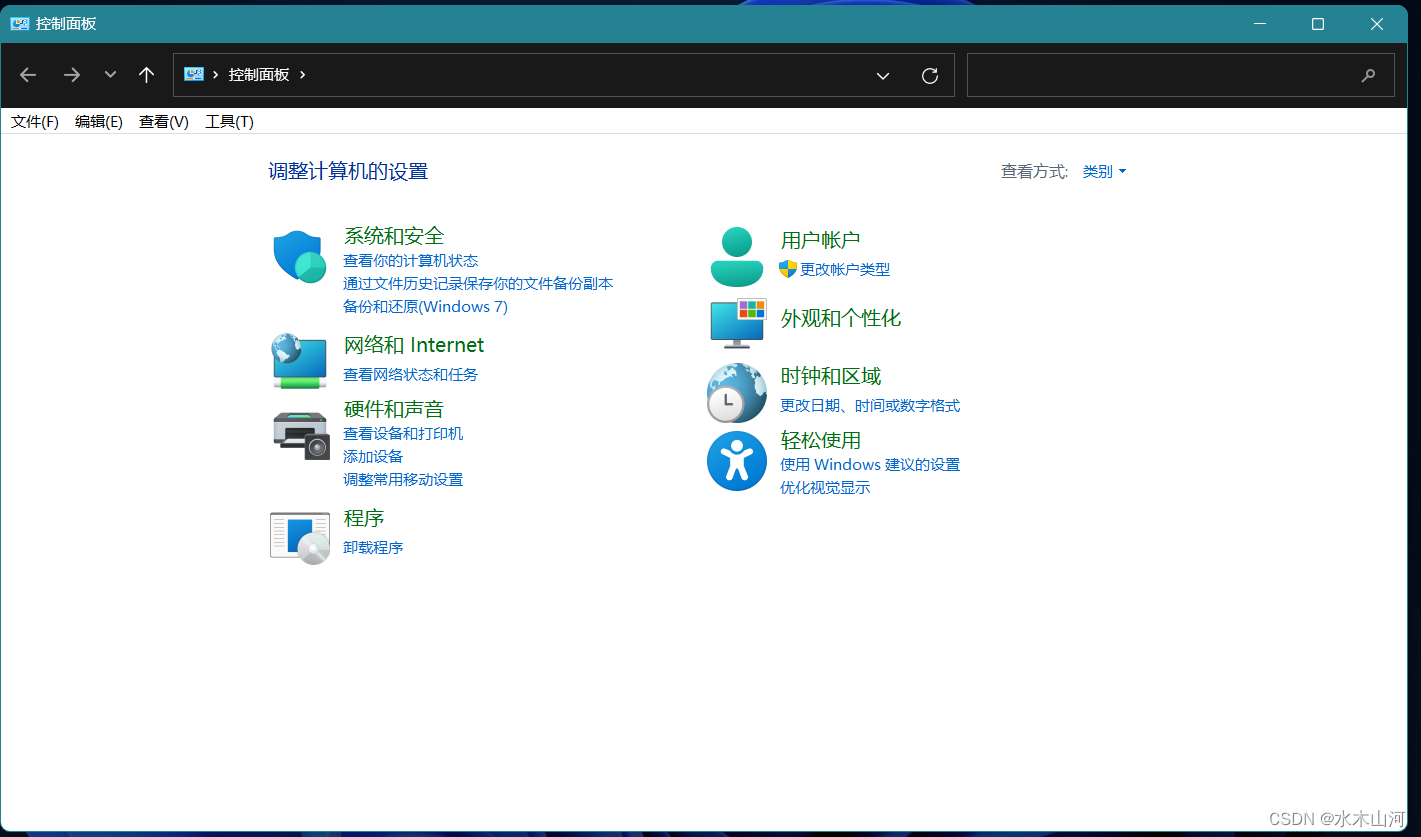Click the 更改帐户类型 link
Screen dimensions: 1421x837
[845, 269]
